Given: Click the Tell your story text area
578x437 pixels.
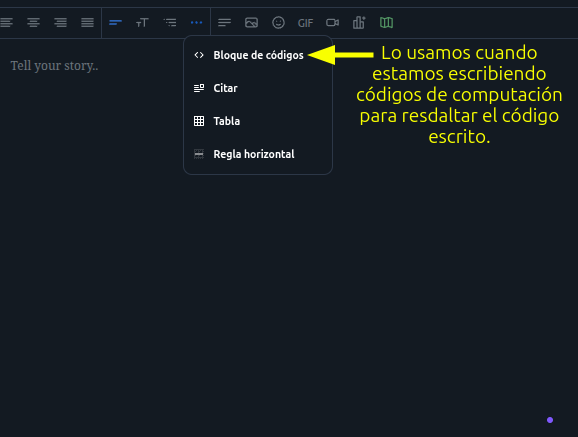Looking at the screenshot, I should click(54, 66).
